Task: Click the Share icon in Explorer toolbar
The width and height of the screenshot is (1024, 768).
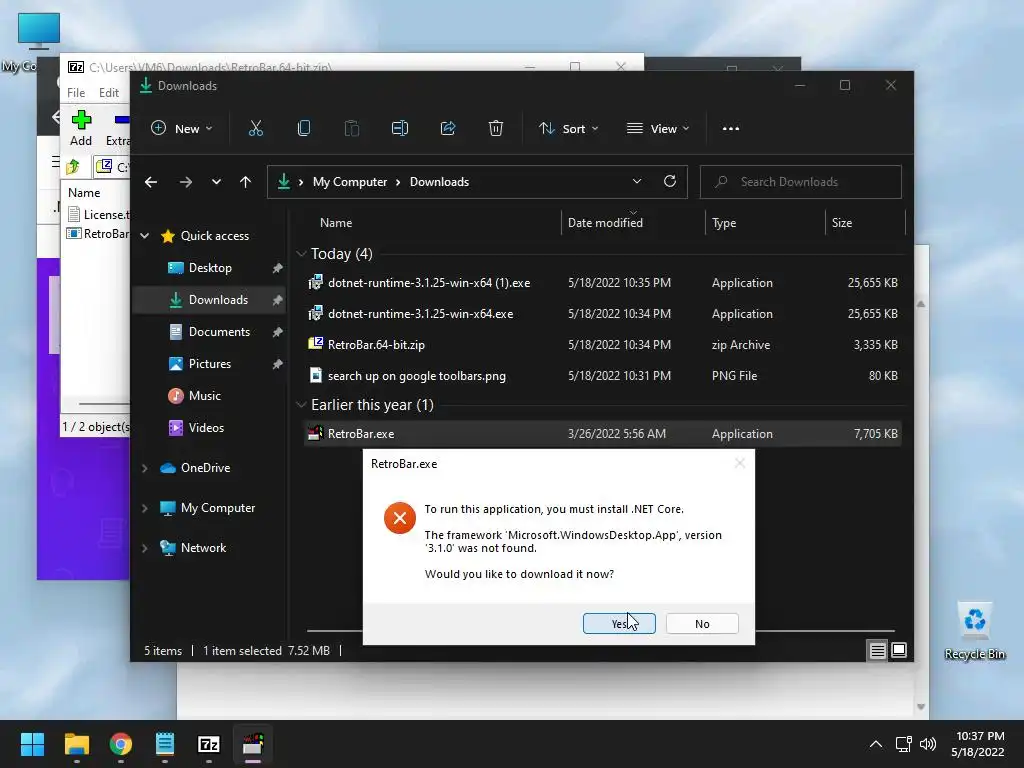Action: (448, 129)
